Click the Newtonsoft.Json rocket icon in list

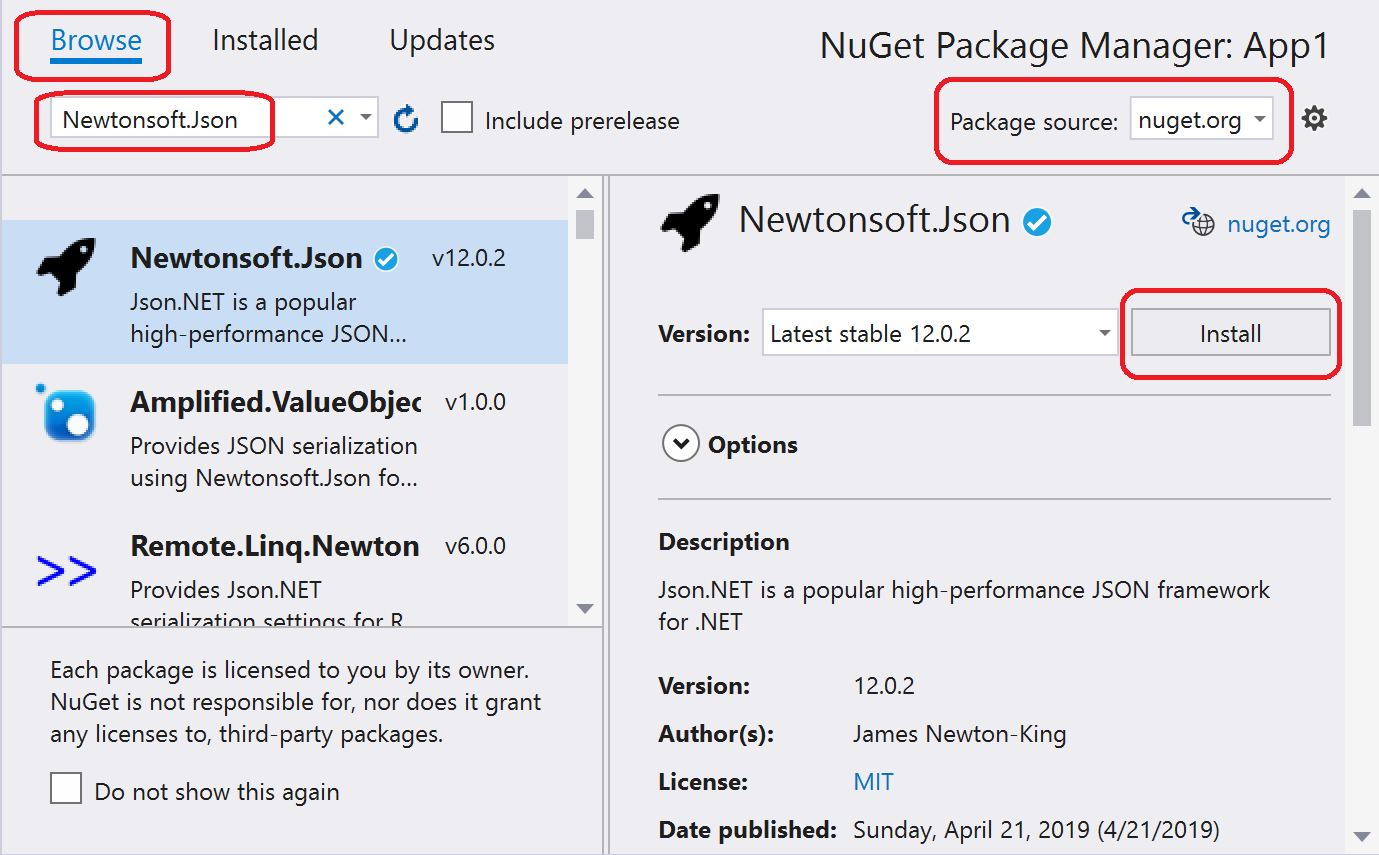tap(65, 266)
